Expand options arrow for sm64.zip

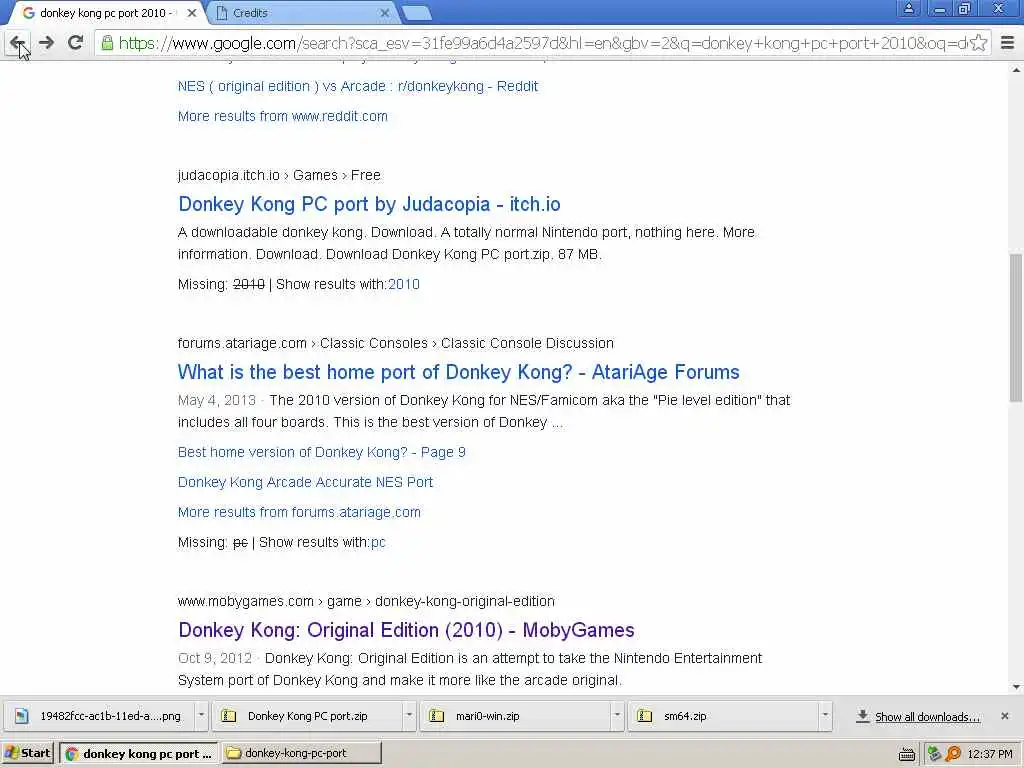(825, 716)
